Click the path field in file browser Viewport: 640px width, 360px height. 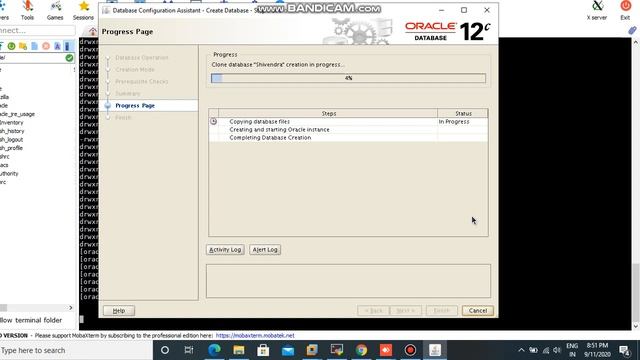tap(32, 58)
